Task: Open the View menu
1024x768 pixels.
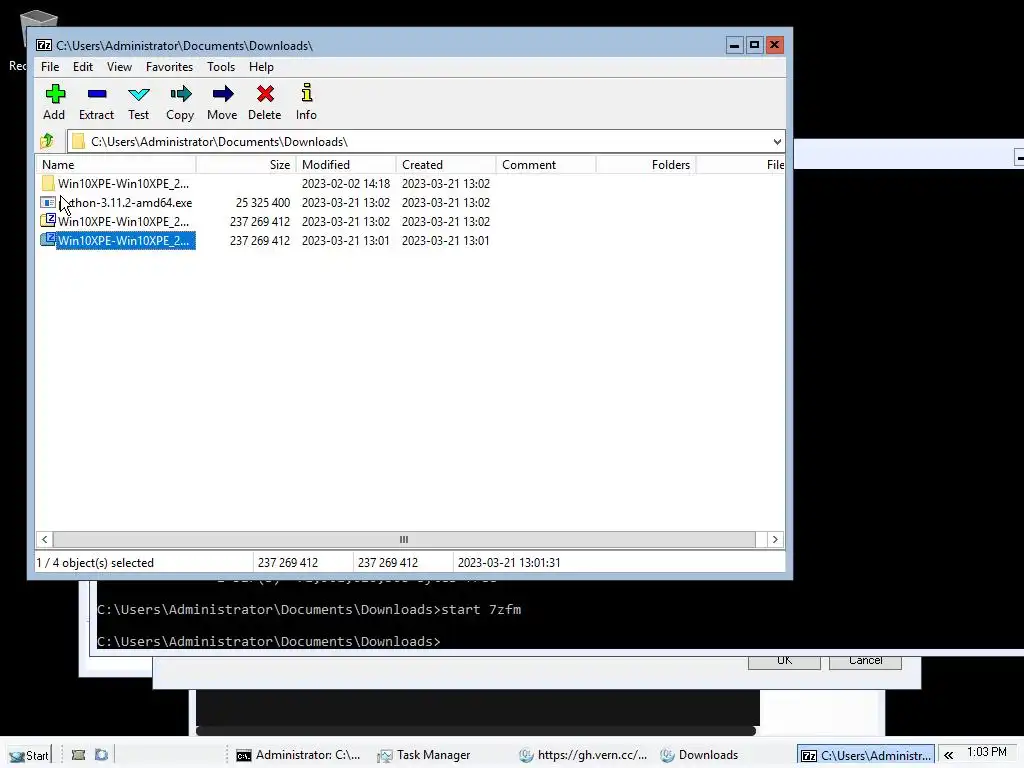Action: point(119,67)
